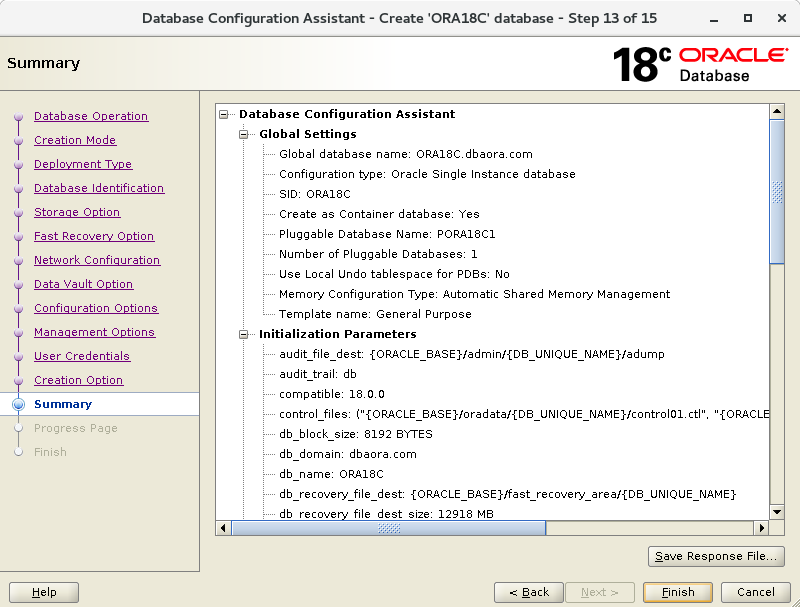Select db_block_size: 8192 BYTES row
800x607 pixels.
click(x=356, y=434)
